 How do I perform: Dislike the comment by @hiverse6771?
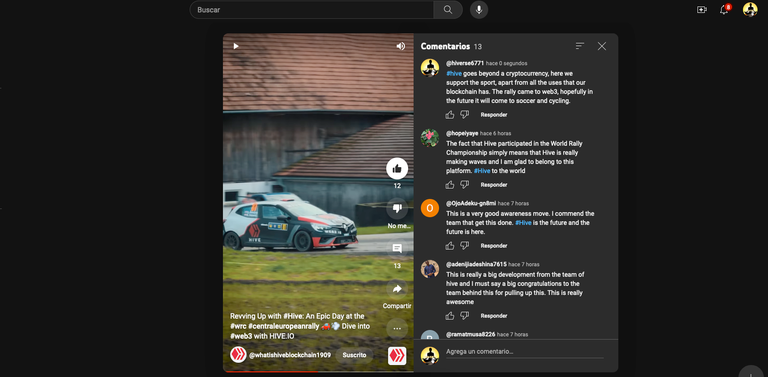click(x=465, y=115)
